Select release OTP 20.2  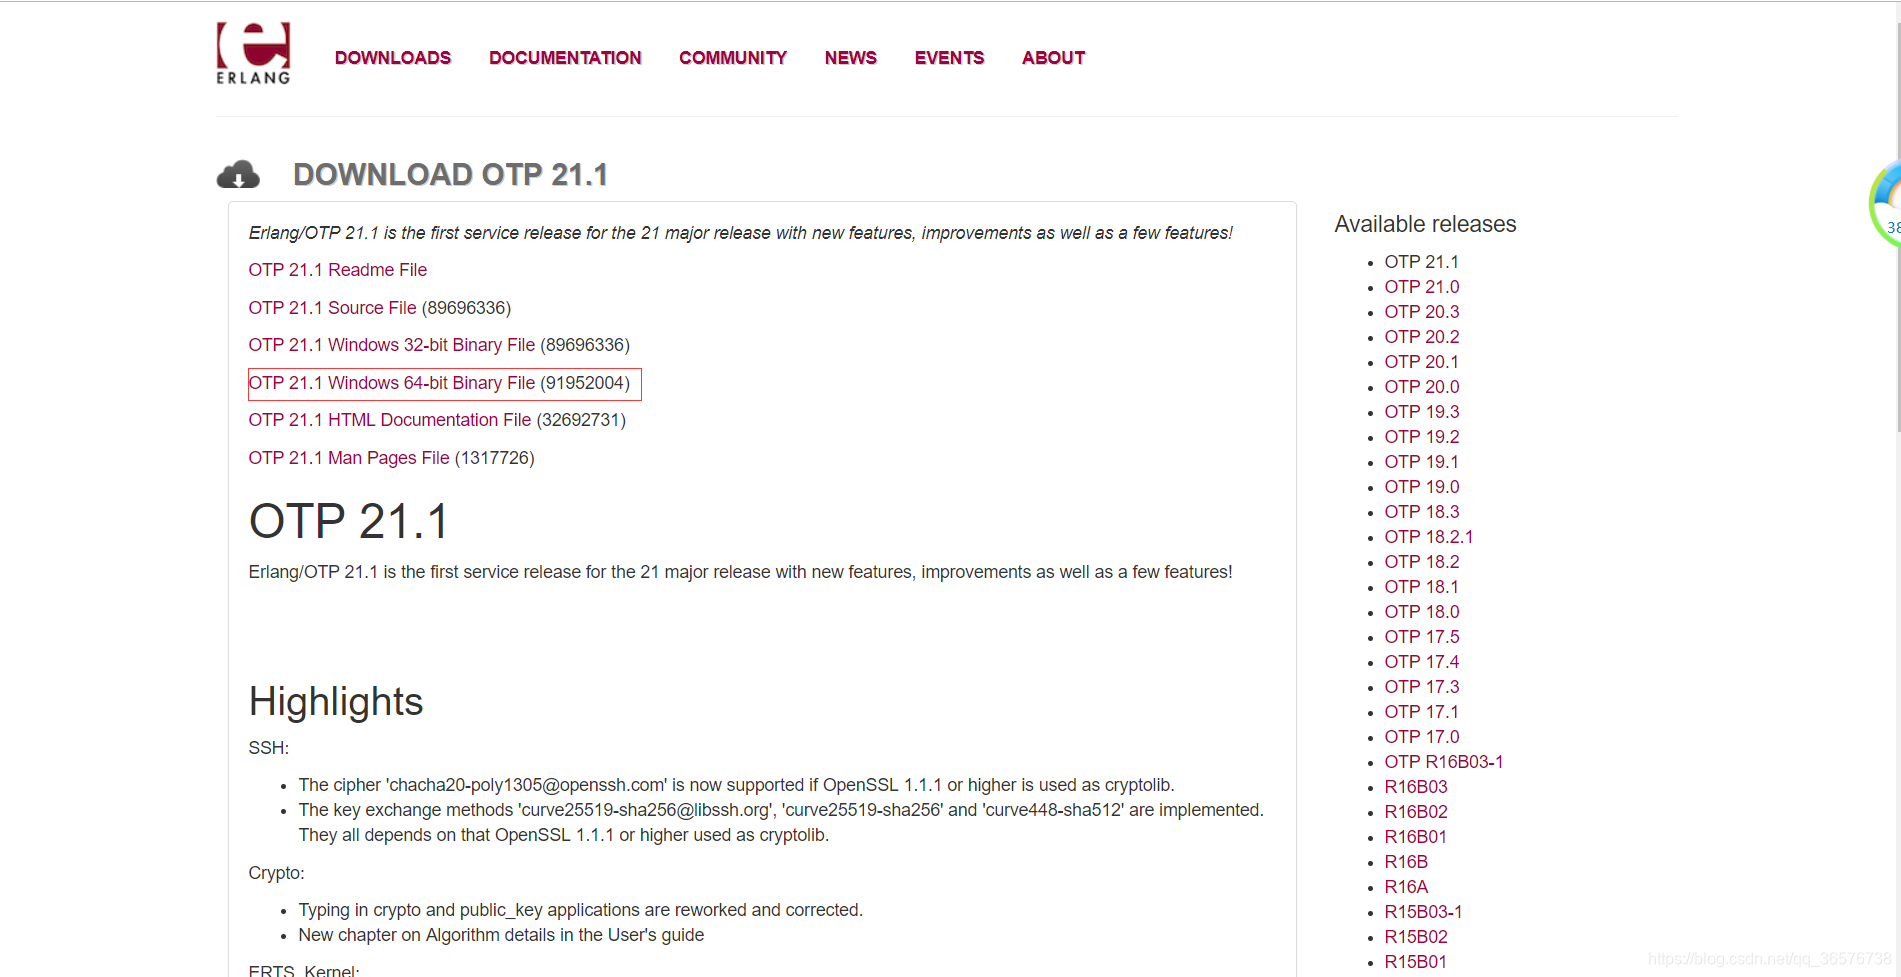[1421, 337]
